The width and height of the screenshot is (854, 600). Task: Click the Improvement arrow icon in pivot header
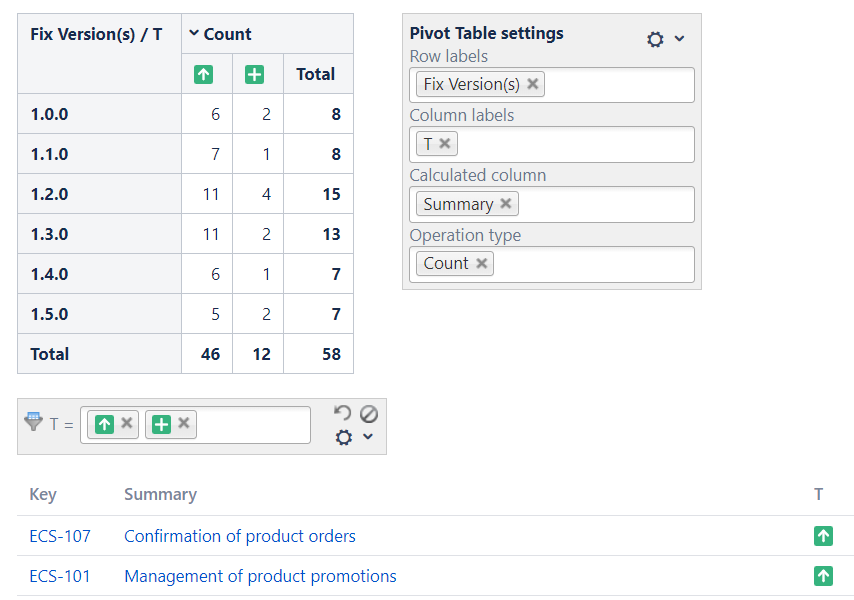(x=203, y=74)
